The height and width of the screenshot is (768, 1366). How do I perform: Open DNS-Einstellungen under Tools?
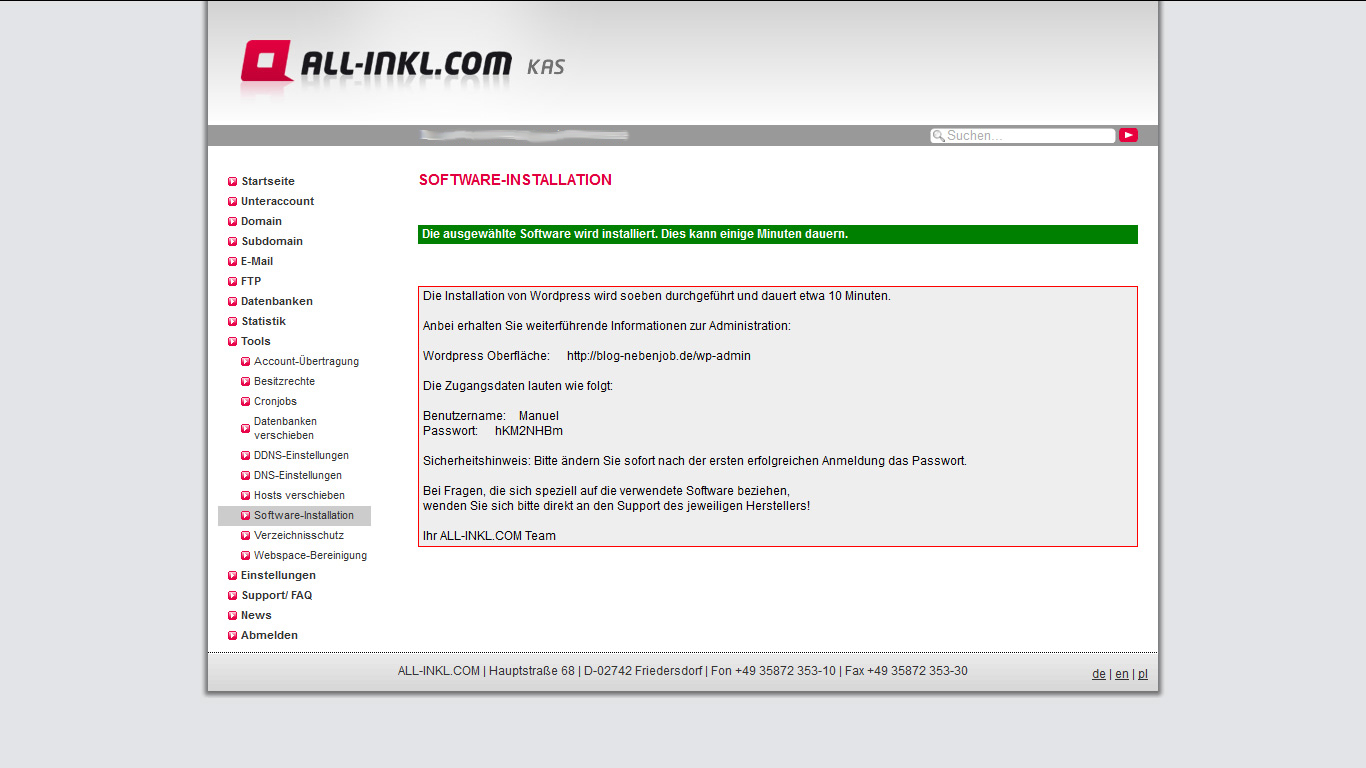coord(298,475)
